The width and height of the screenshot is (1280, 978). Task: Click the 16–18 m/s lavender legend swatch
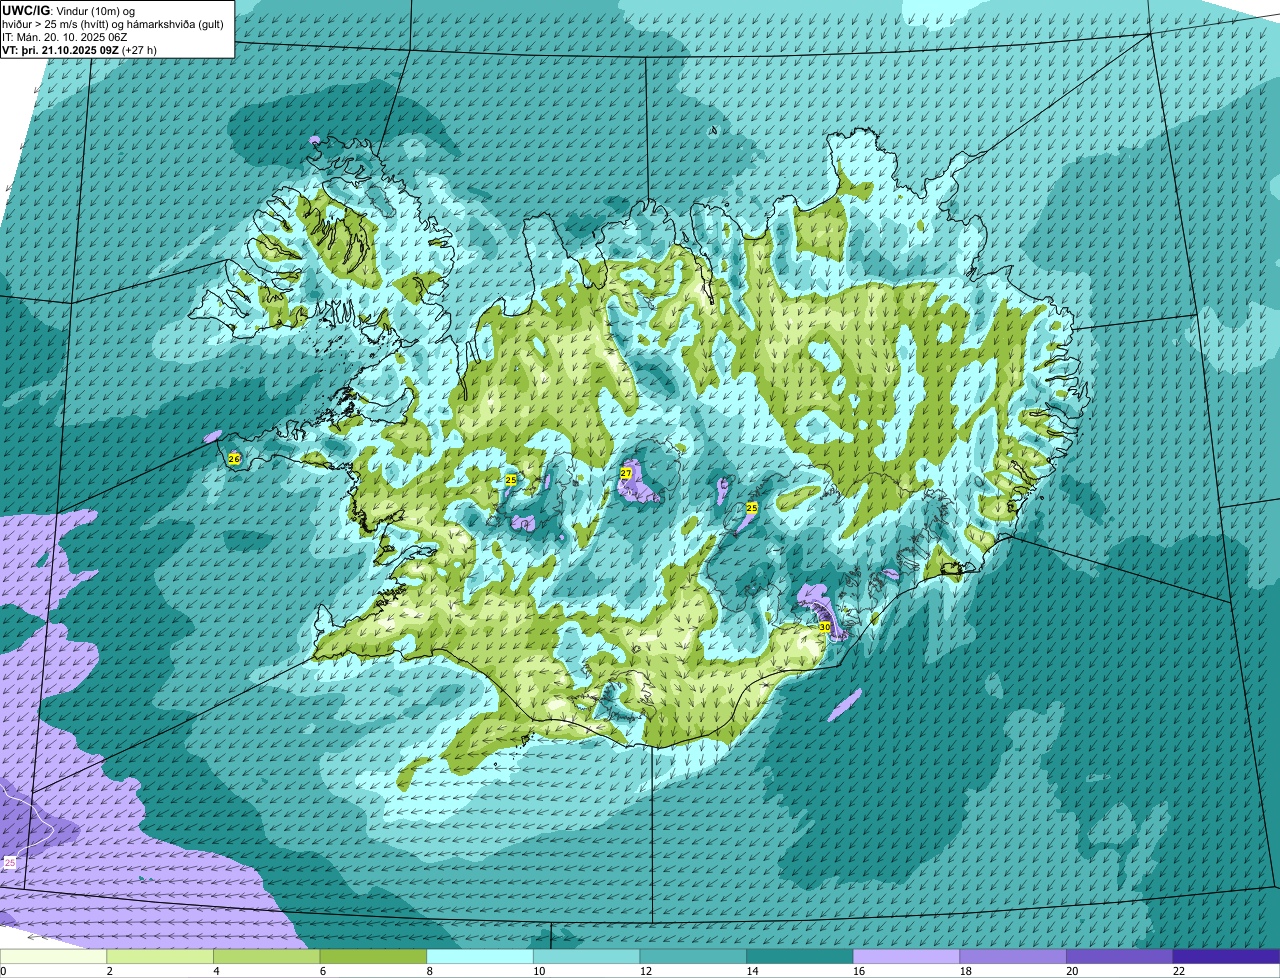[906, 956]
